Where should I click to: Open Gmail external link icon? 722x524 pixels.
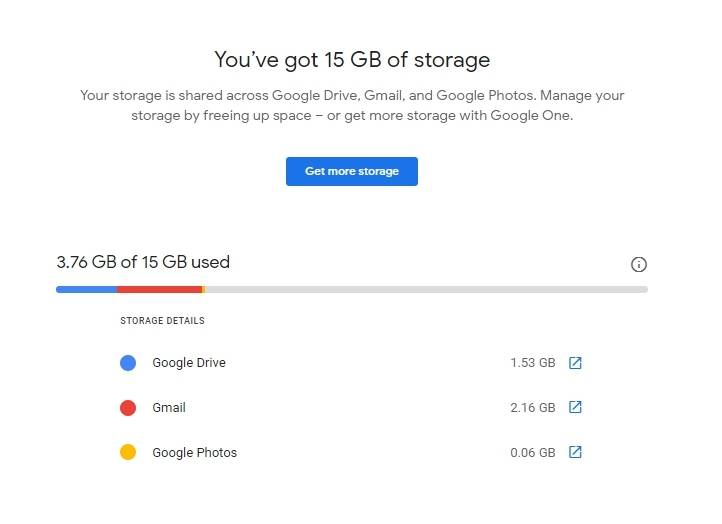coord(575,408)
